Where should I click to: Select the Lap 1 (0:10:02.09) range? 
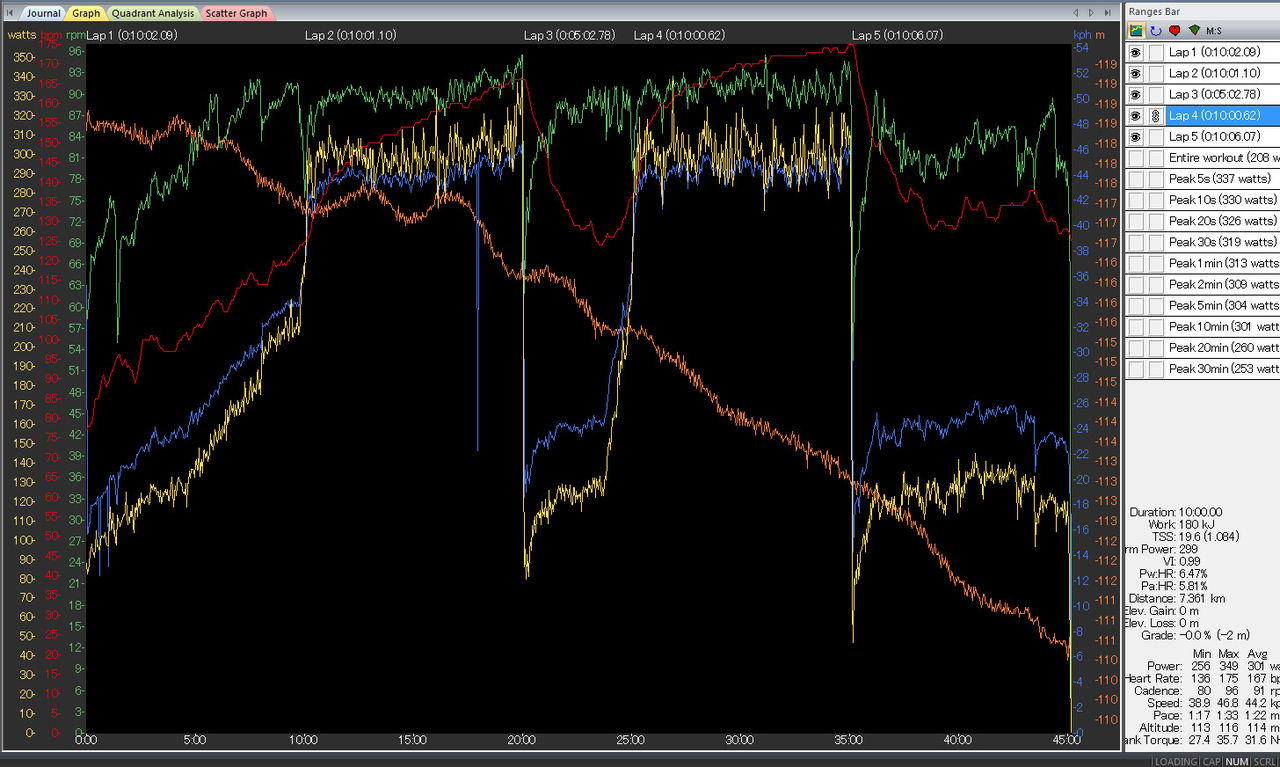click(x=1222, y=52)
